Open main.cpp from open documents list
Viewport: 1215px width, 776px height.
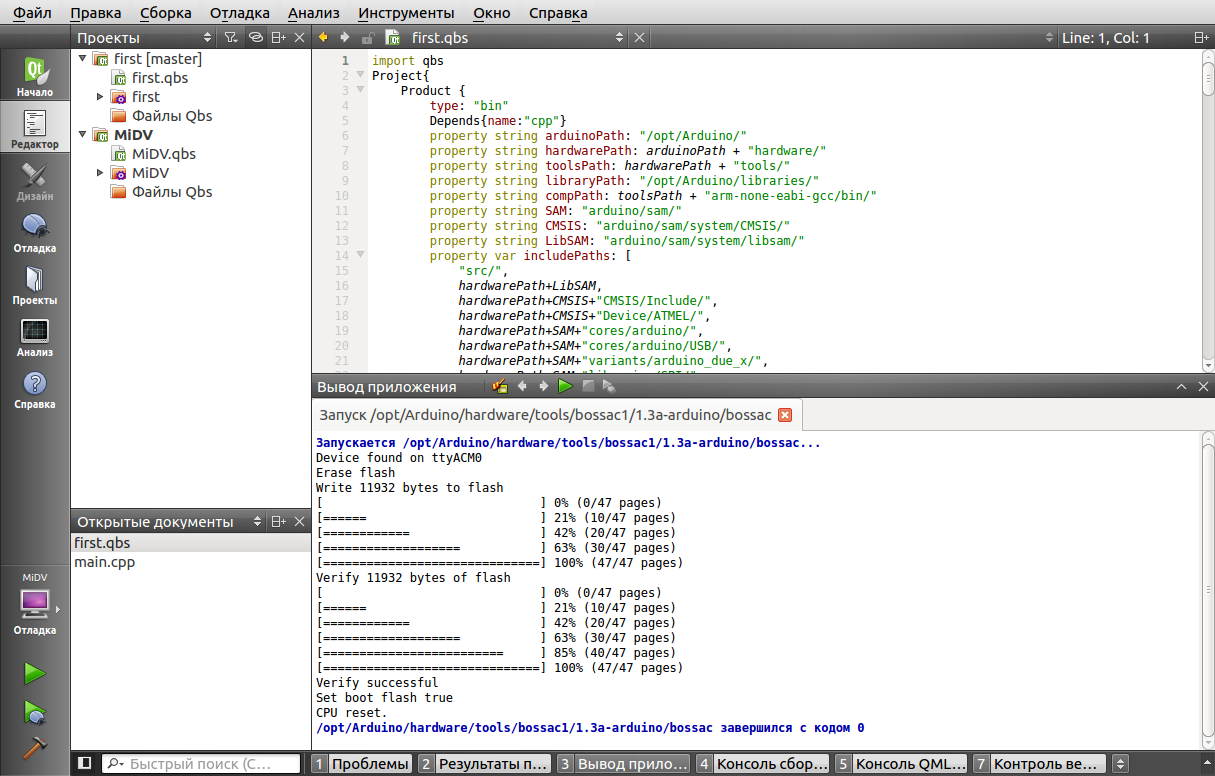coord(105,562)
